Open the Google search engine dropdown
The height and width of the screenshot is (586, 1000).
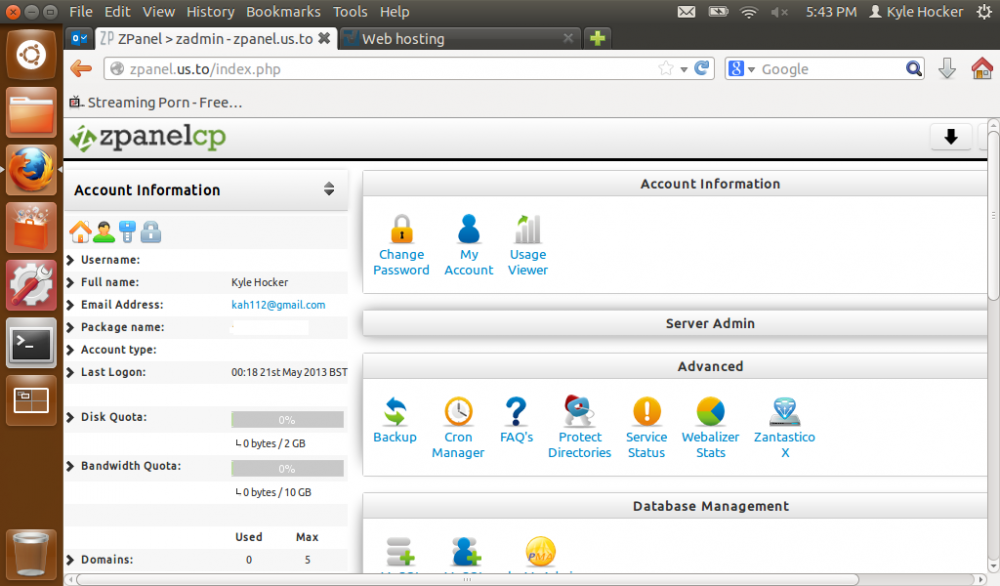click(x=742, y=69)
